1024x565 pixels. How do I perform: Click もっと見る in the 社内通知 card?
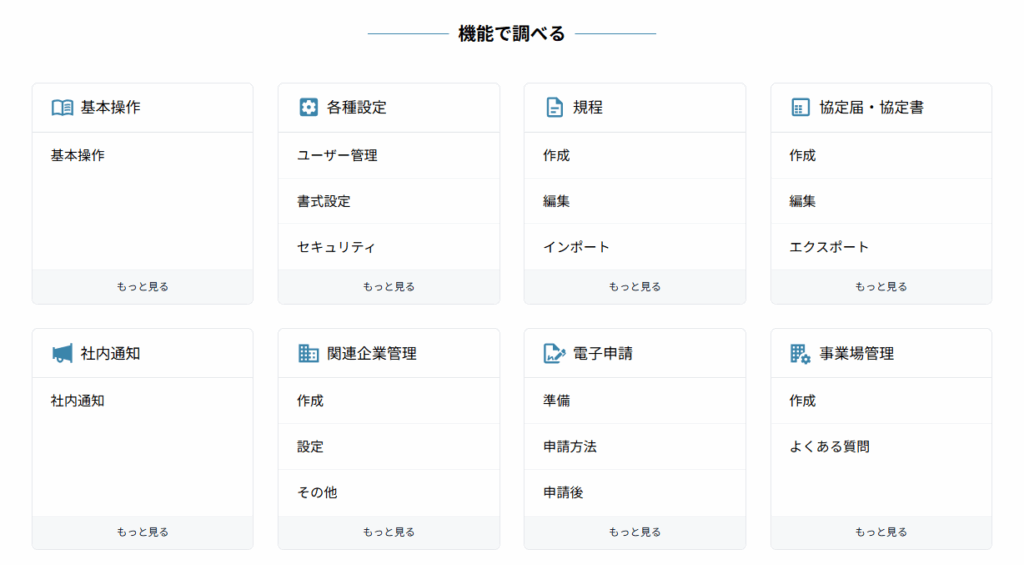(142, 532)
